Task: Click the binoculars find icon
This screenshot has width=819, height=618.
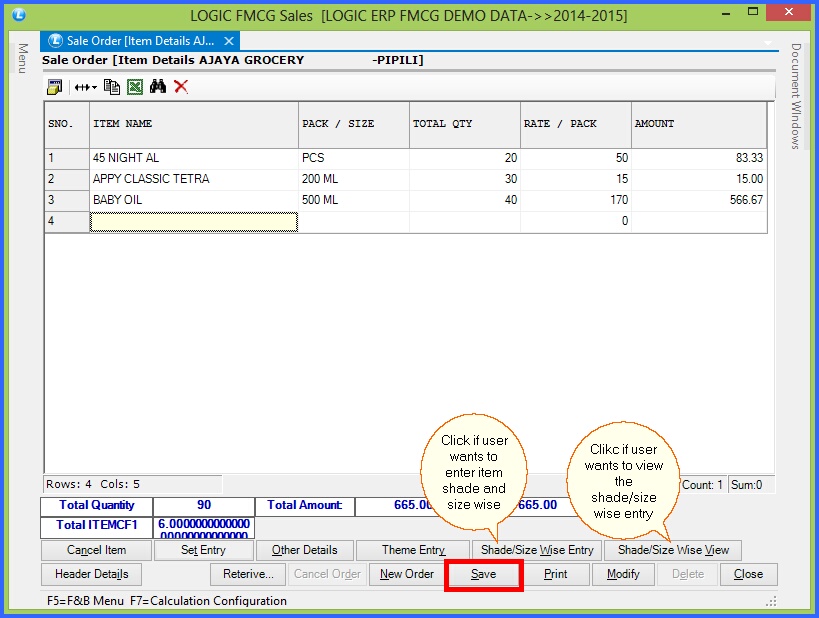Action: [x=158, y=87]
